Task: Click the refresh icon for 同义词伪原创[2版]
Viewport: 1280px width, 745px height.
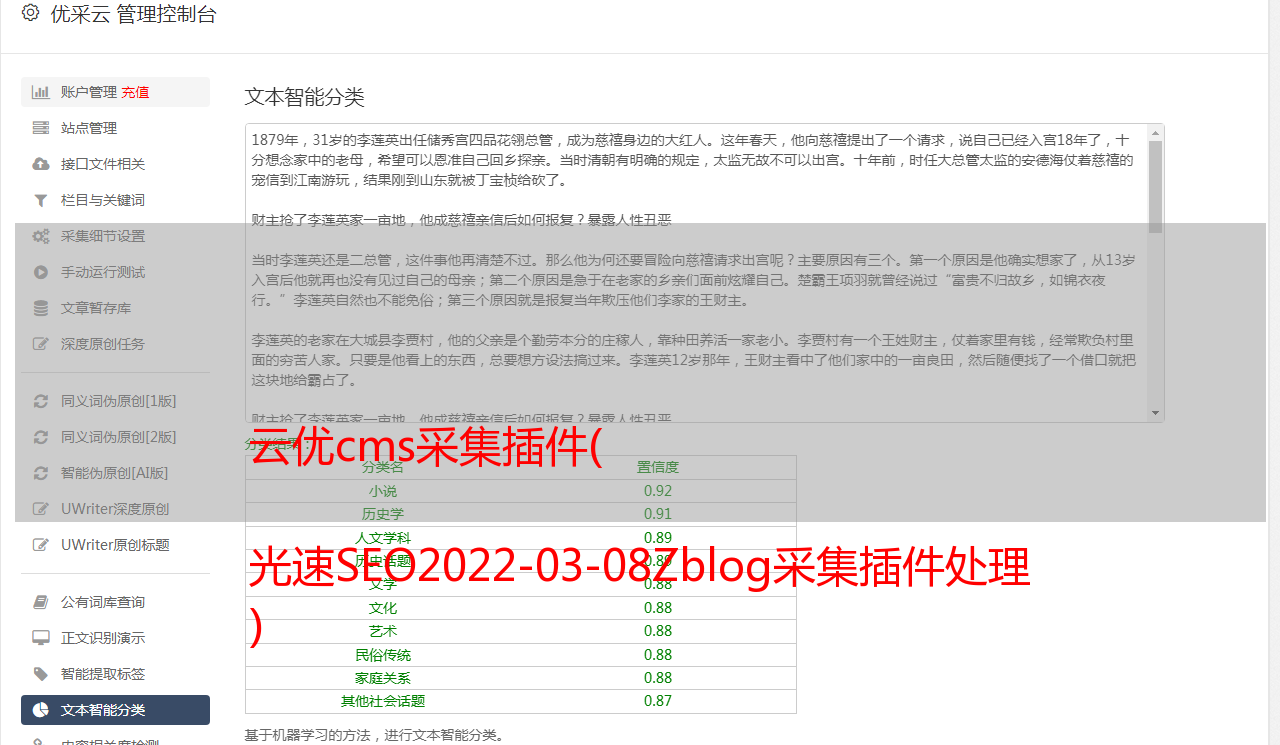Action: click(x=41, y=437)
